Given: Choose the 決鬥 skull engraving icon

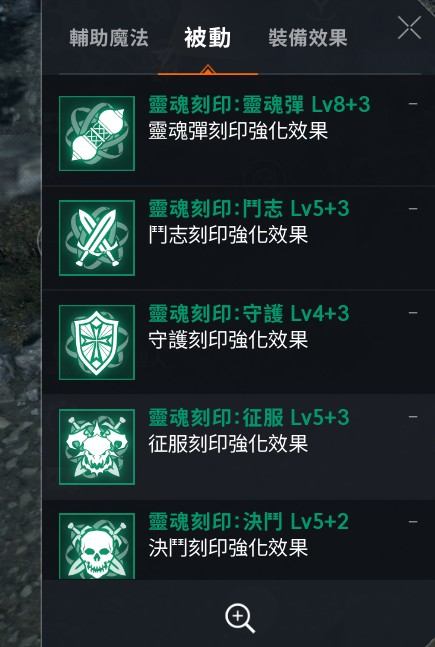Looking at the screenshot, I should tap(97, 545).
